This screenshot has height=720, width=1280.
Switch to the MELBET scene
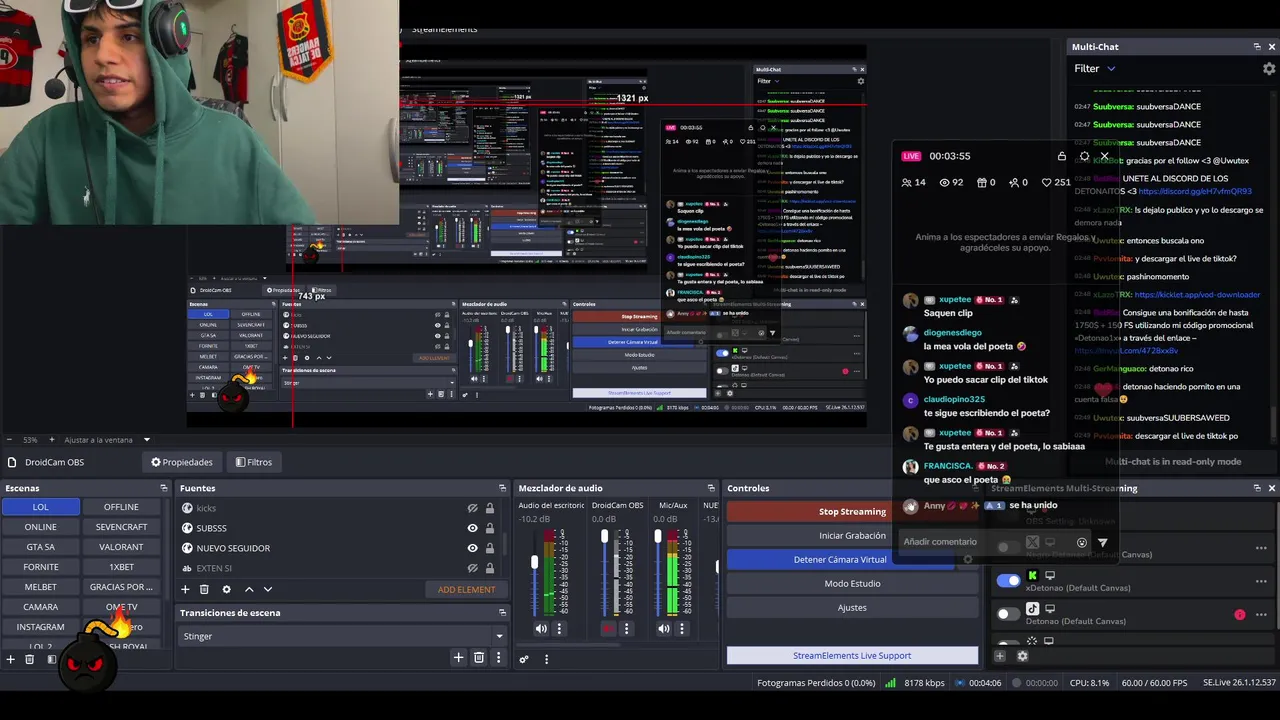40,587
